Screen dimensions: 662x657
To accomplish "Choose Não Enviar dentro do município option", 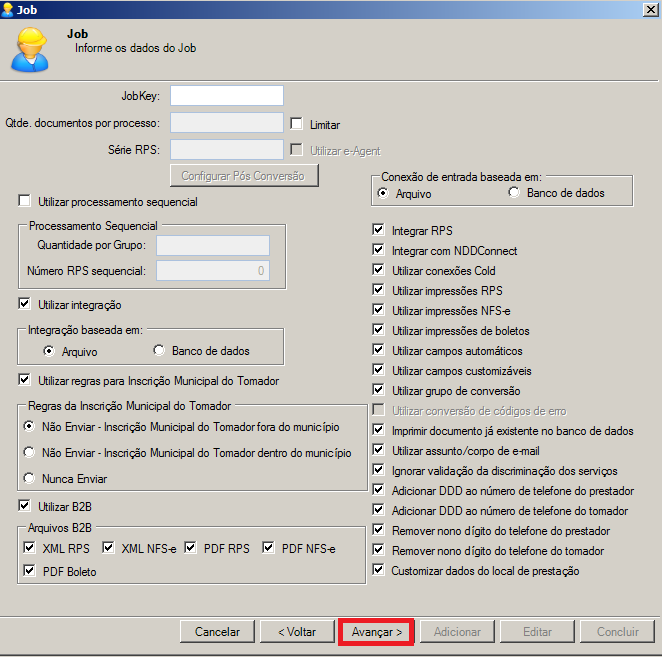I will 29,453.
